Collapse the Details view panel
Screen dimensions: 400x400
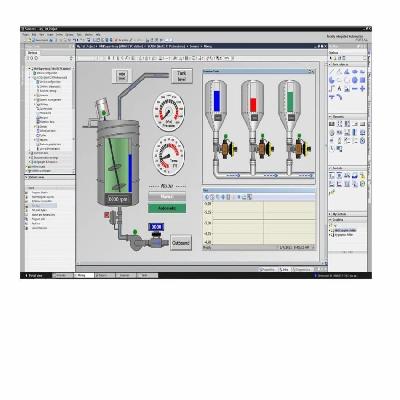coord(27,177)
